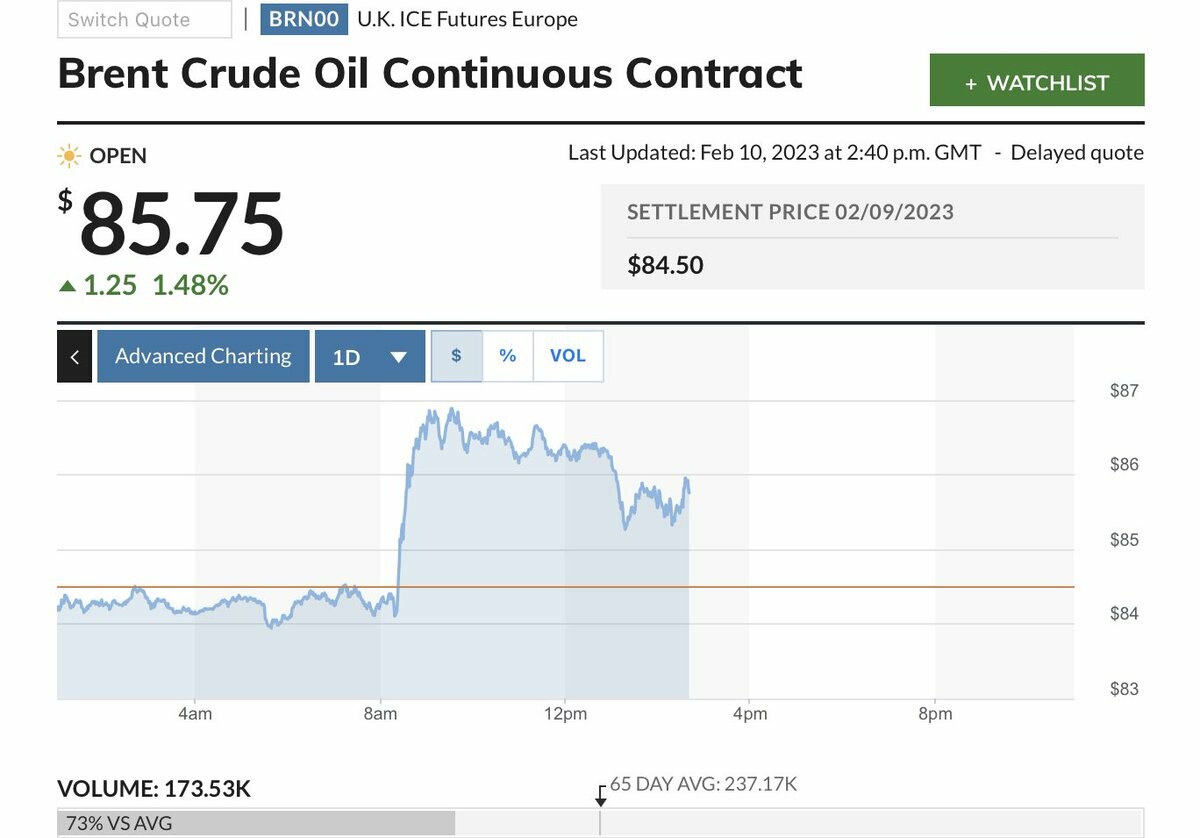Click the plus sign on the Watchlist button

[970, 84]
